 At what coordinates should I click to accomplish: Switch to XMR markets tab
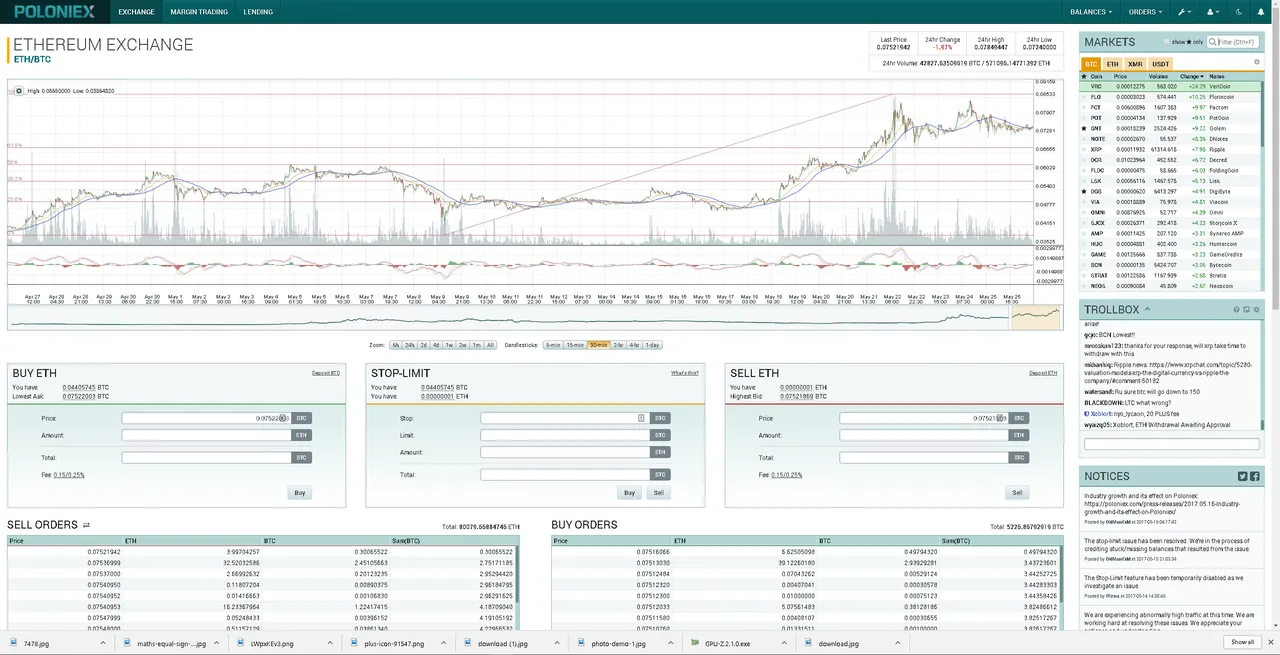pos(1135,64)
